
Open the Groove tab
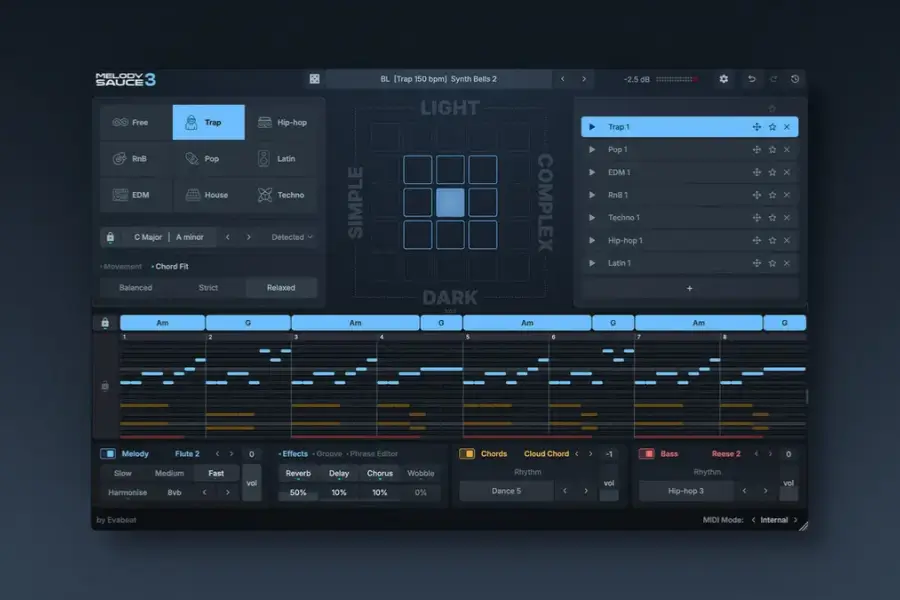[x=327, y=454]
